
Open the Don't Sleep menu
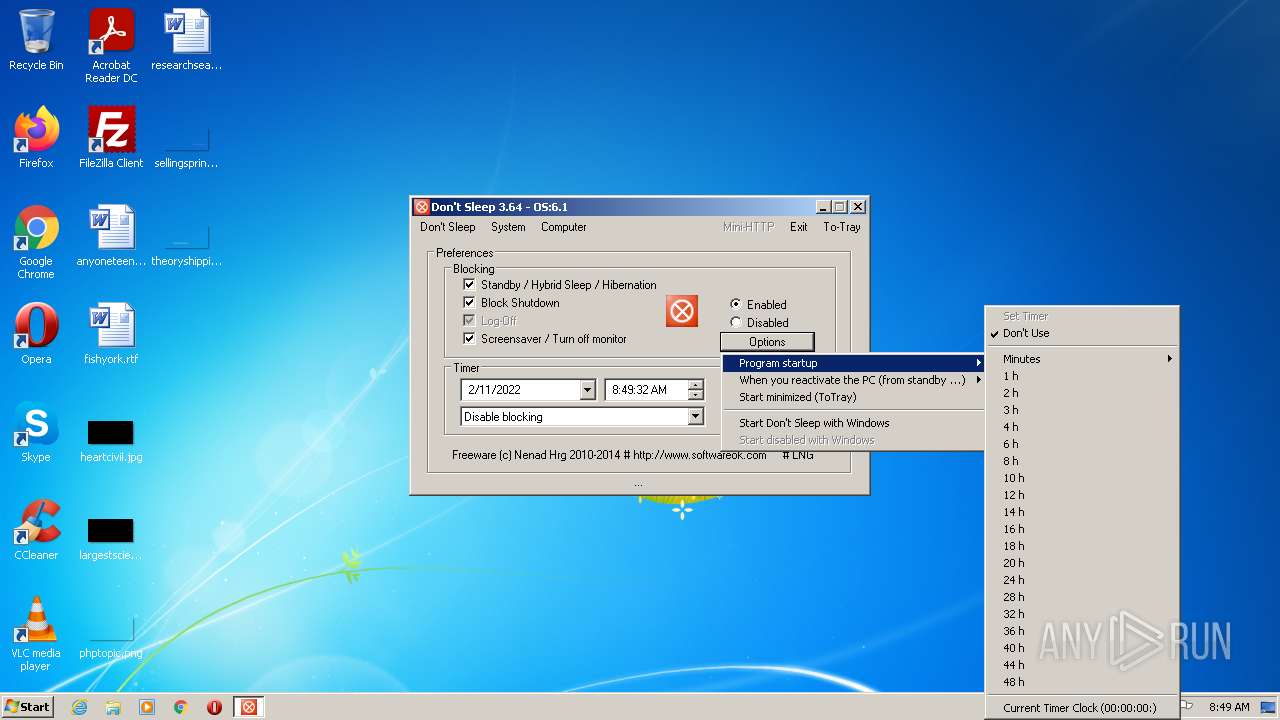coord(447,227)
